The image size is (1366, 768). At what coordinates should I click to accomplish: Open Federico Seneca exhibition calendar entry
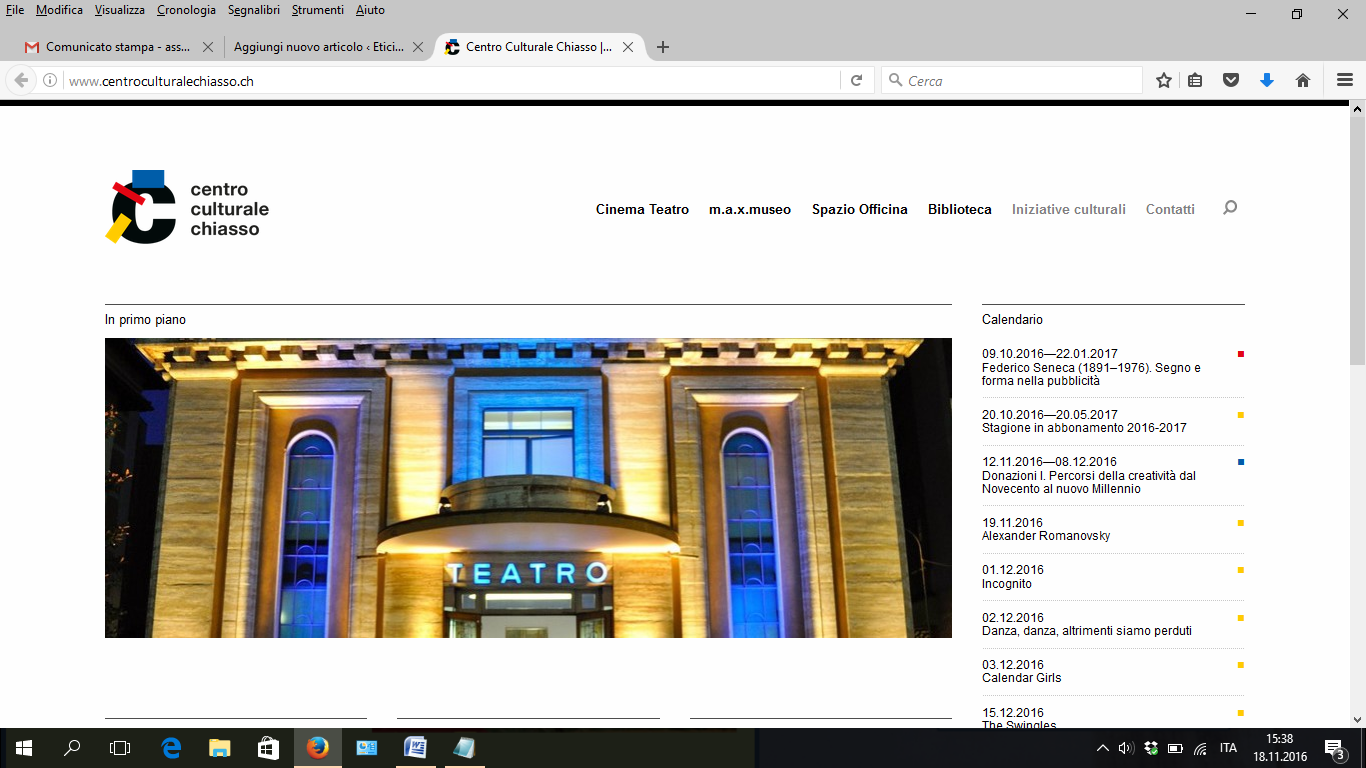(x=1113, y=367)
